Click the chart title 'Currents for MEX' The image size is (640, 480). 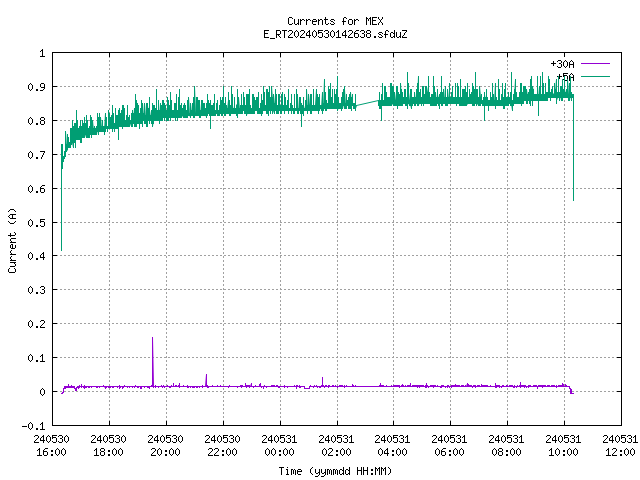coord(335,21)
